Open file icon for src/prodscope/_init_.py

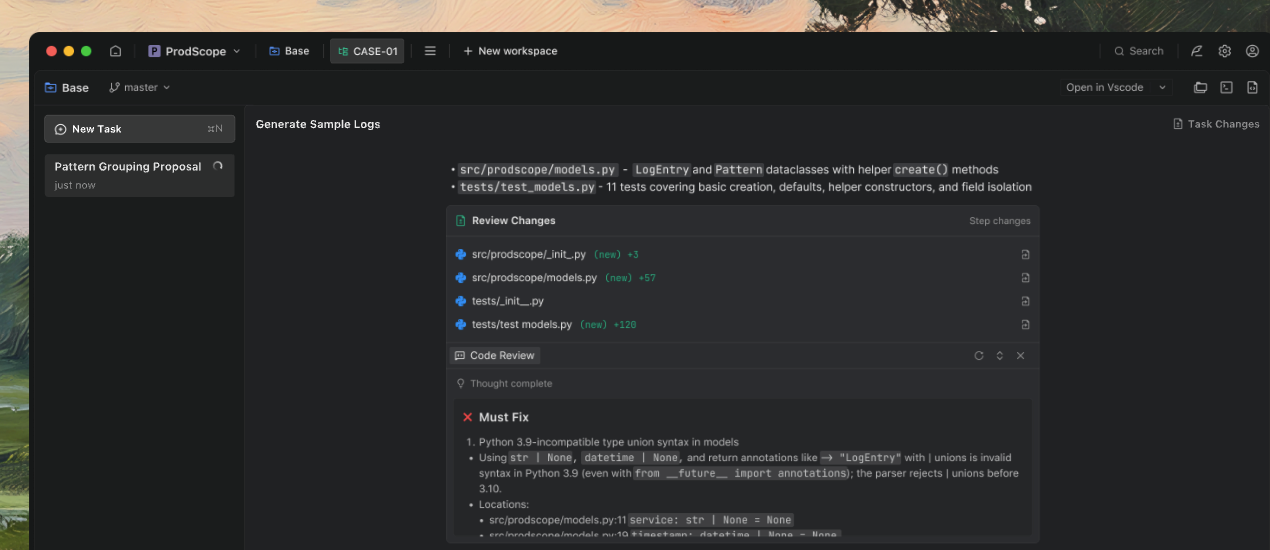coord(1025,254)
